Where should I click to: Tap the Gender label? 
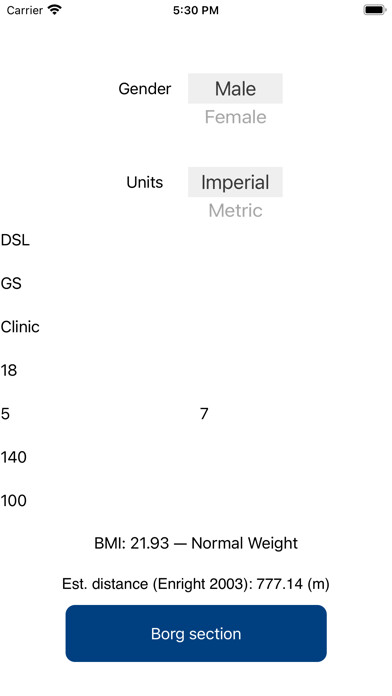pos(145,89)
